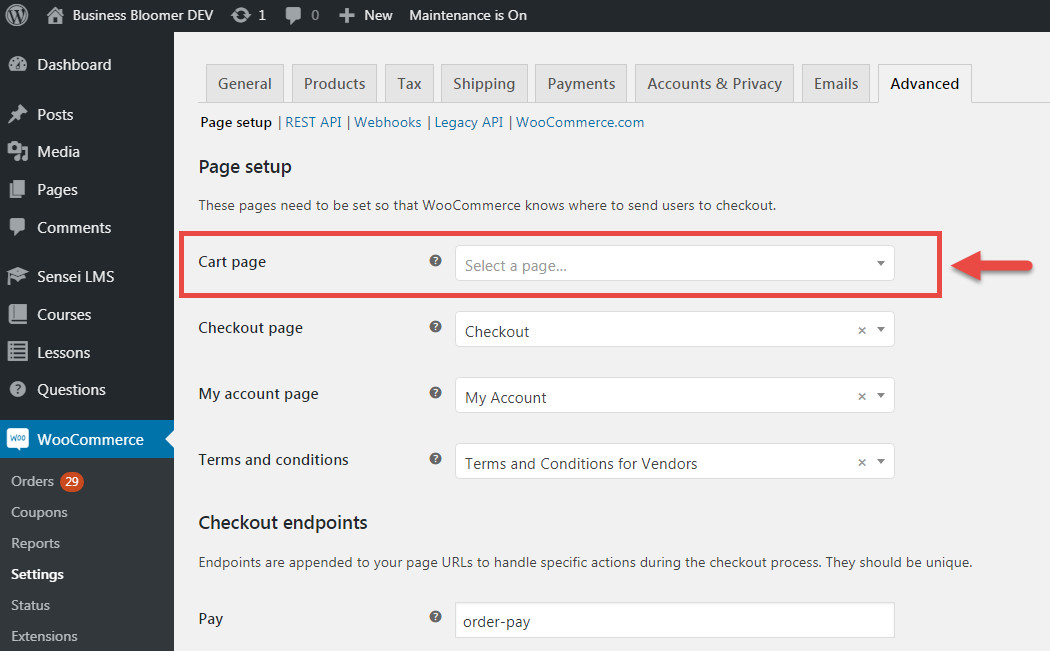Open the Shipping settings tab
1050x651 pixels.
(484, 84)
